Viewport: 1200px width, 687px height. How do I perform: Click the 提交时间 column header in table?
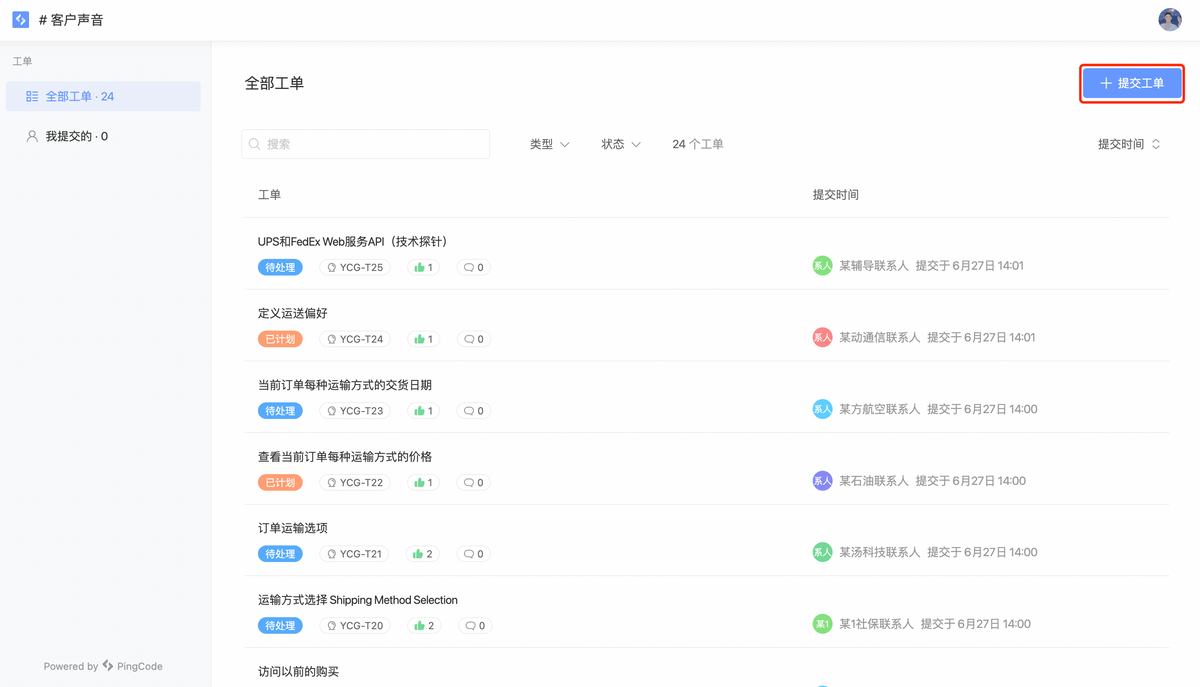836,195
